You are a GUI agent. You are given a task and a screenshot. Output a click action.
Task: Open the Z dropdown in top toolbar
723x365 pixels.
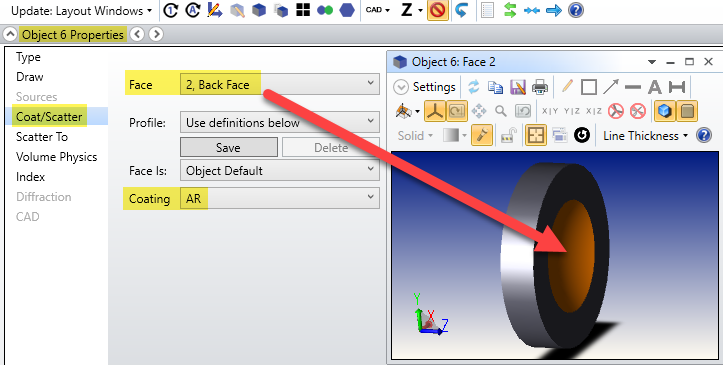pyautogui.click(x=411, y=10)
